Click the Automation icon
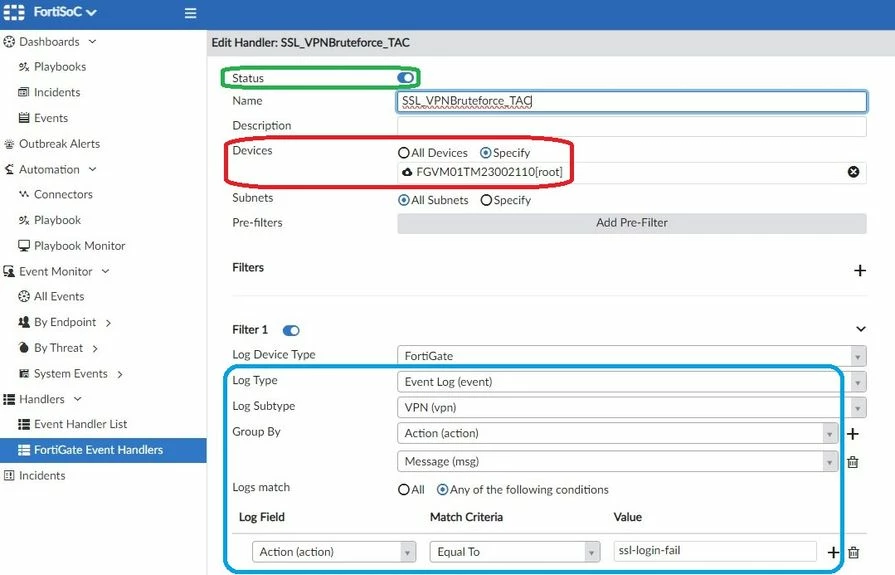The height and width of the screenshot is (575, 895). pyautogui.click(x=9, y=170)
